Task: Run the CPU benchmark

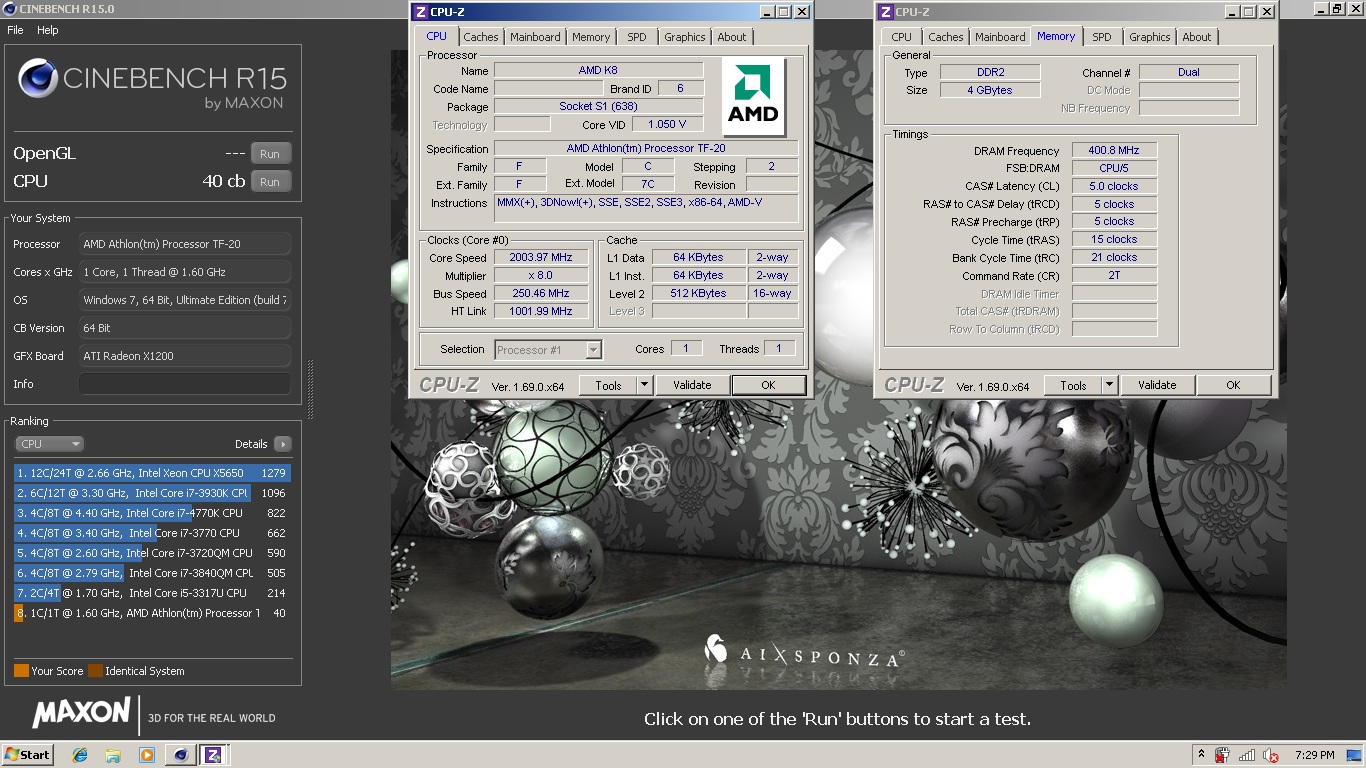Action: pos(270,182)
